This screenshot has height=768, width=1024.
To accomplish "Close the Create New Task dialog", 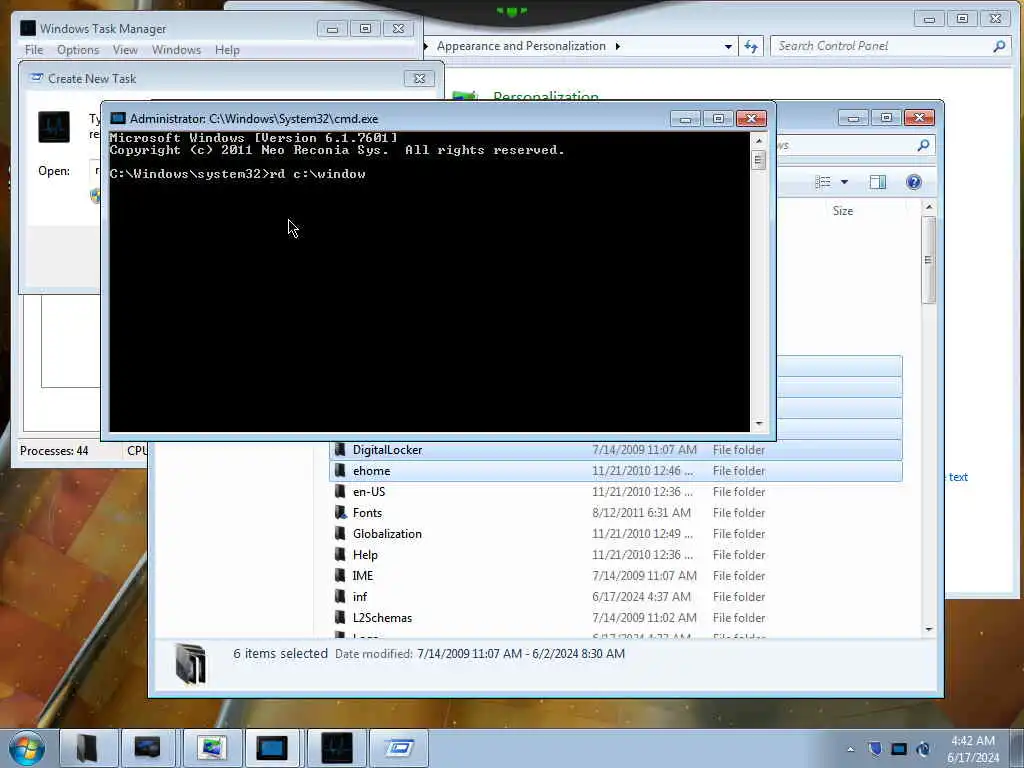I will [x=419, y=79].
